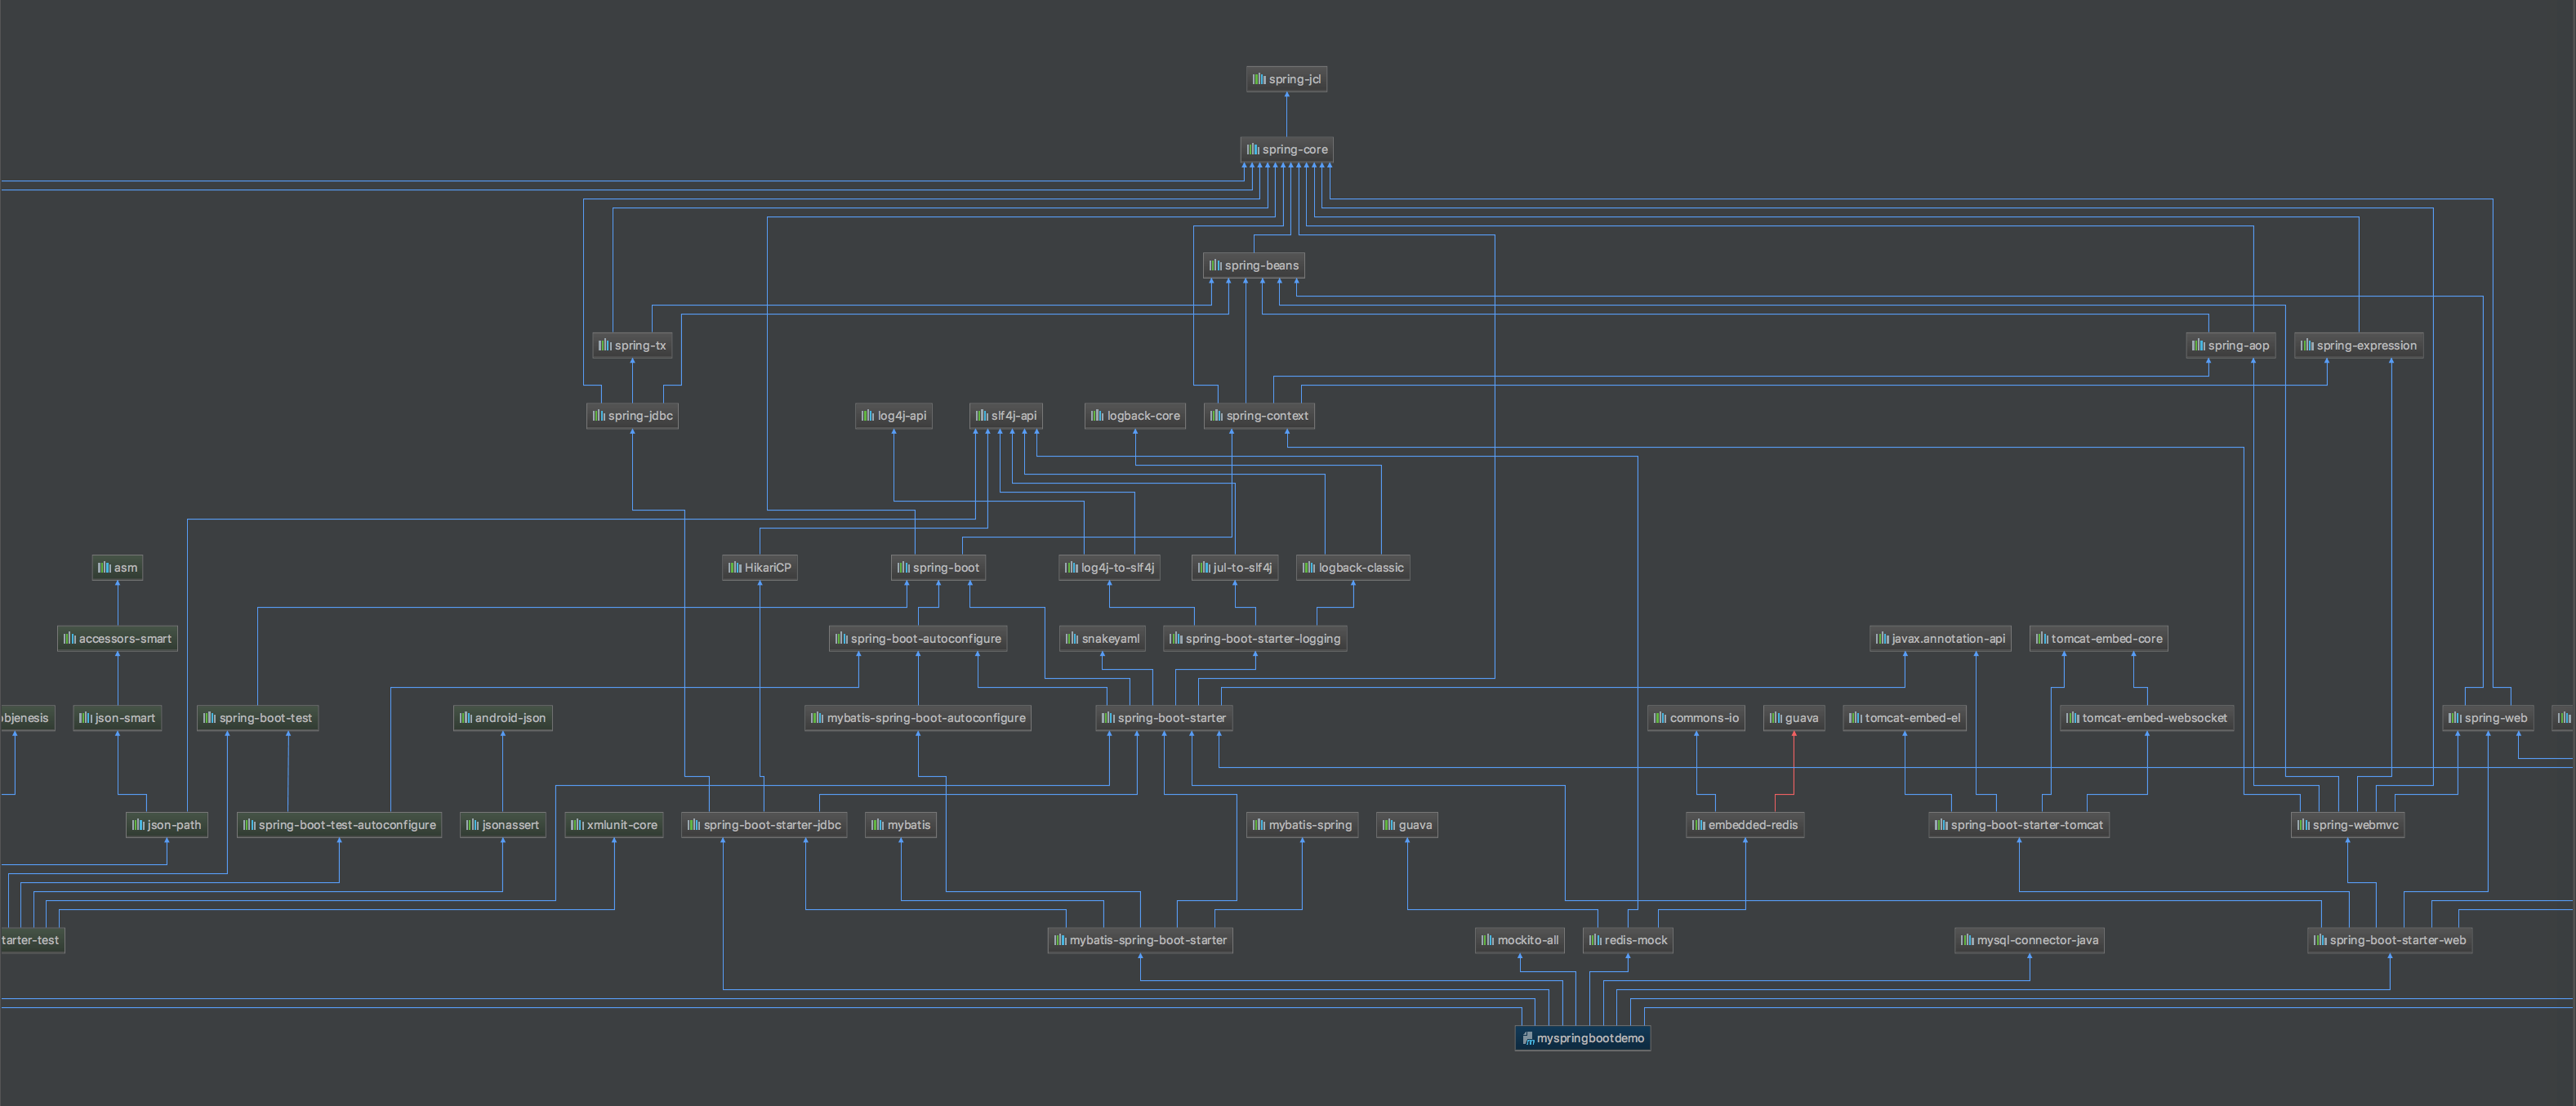Click the spring-jcl node icon
Viewport: 2576px width, 1106px height.
click(x=1259, y=79)
